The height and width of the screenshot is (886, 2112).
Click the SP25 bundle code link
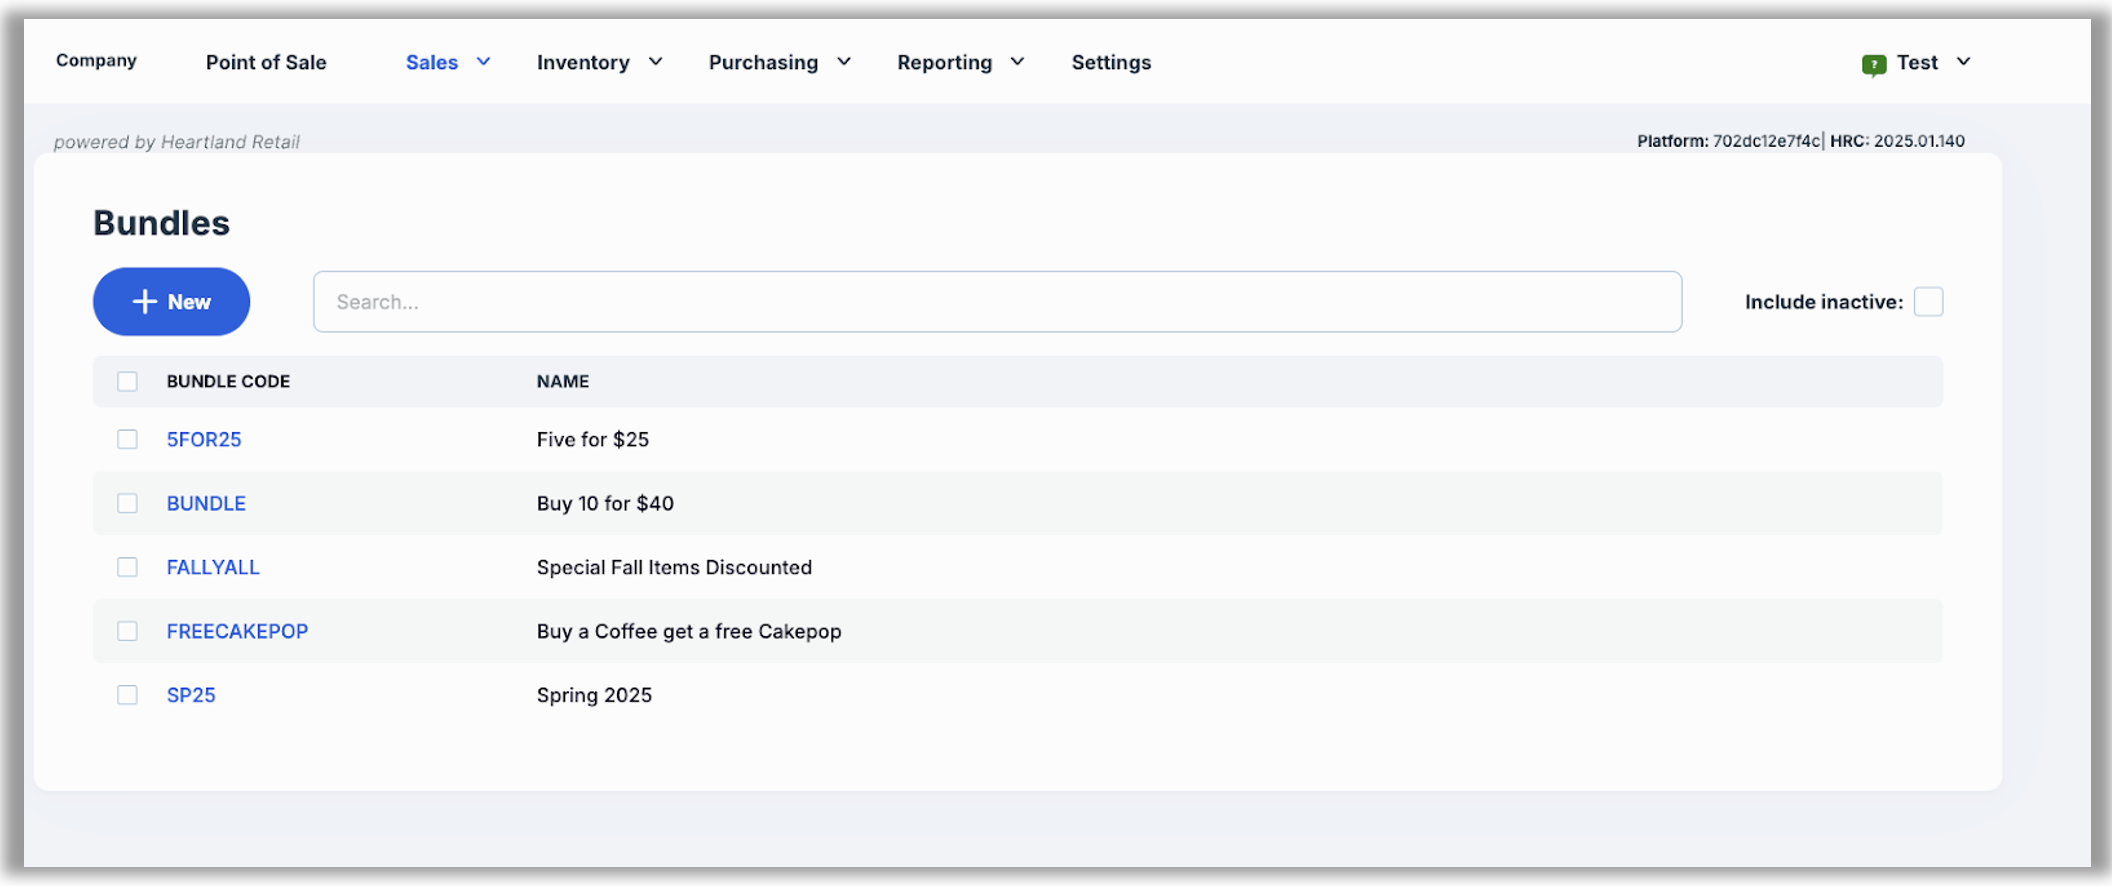pyautogui.click(x=191, y=695)
